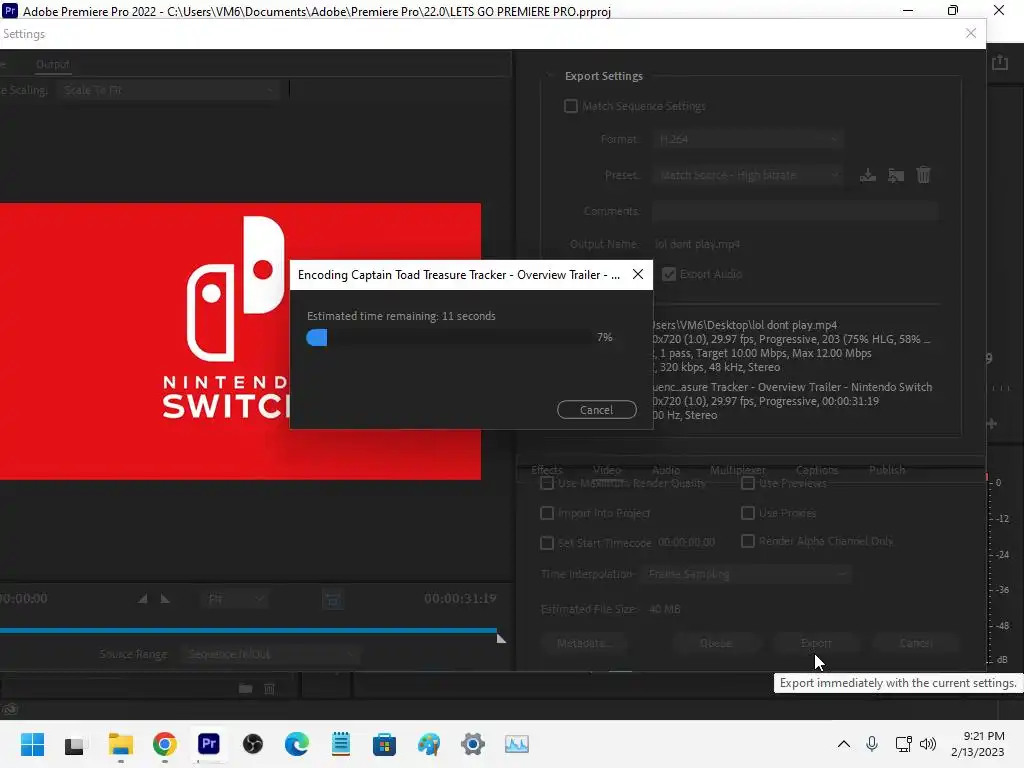Click the quick export share icon
The image size is (1024, 768).
(x=1000, y=63)
